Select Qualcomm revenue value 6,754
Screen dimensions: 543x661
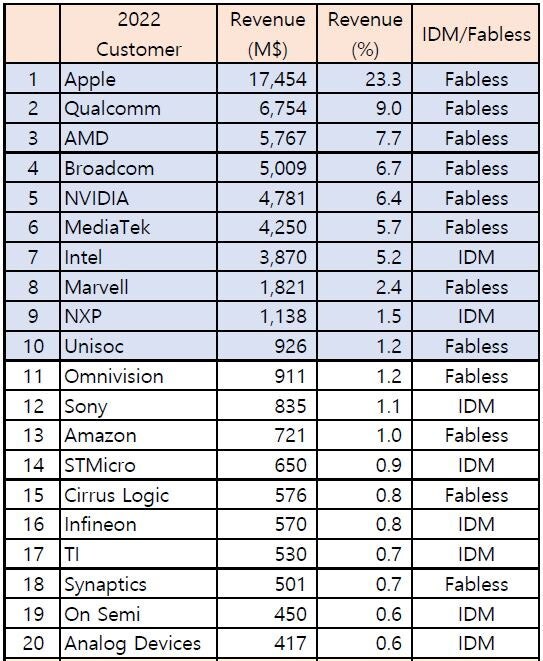point(267,108)
